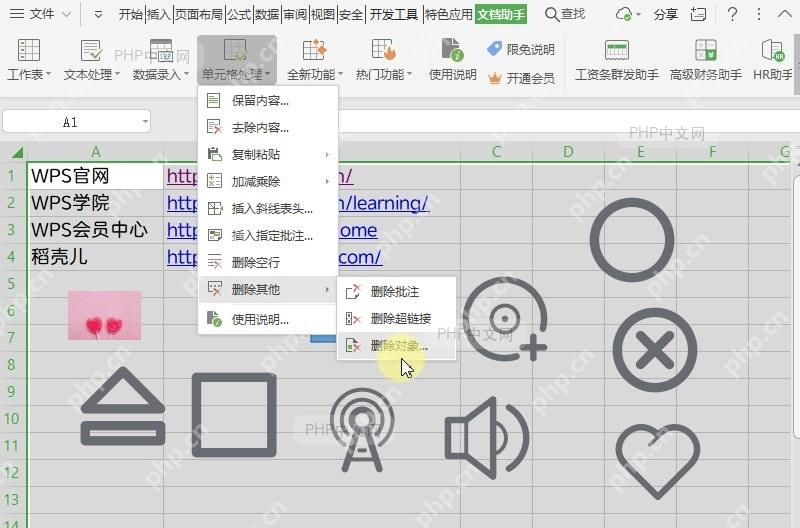Screen dimensions: 800x528
Task: Expand the 复制粘贴 submenu
Action: (x=268, y=154)
